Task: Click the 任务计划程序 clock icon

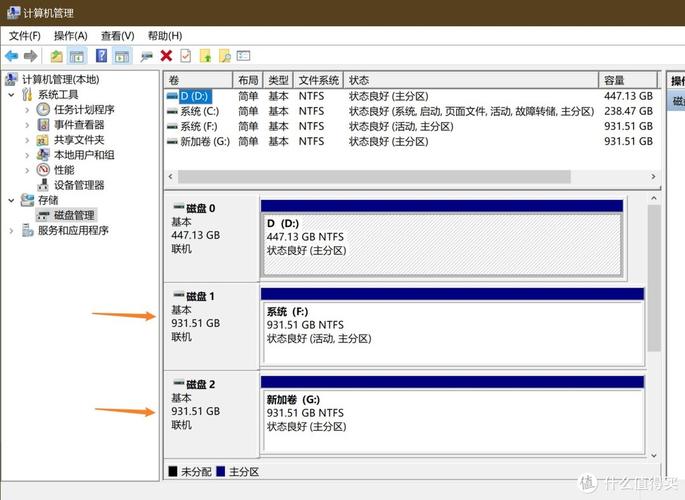Action: coord(43,109)
